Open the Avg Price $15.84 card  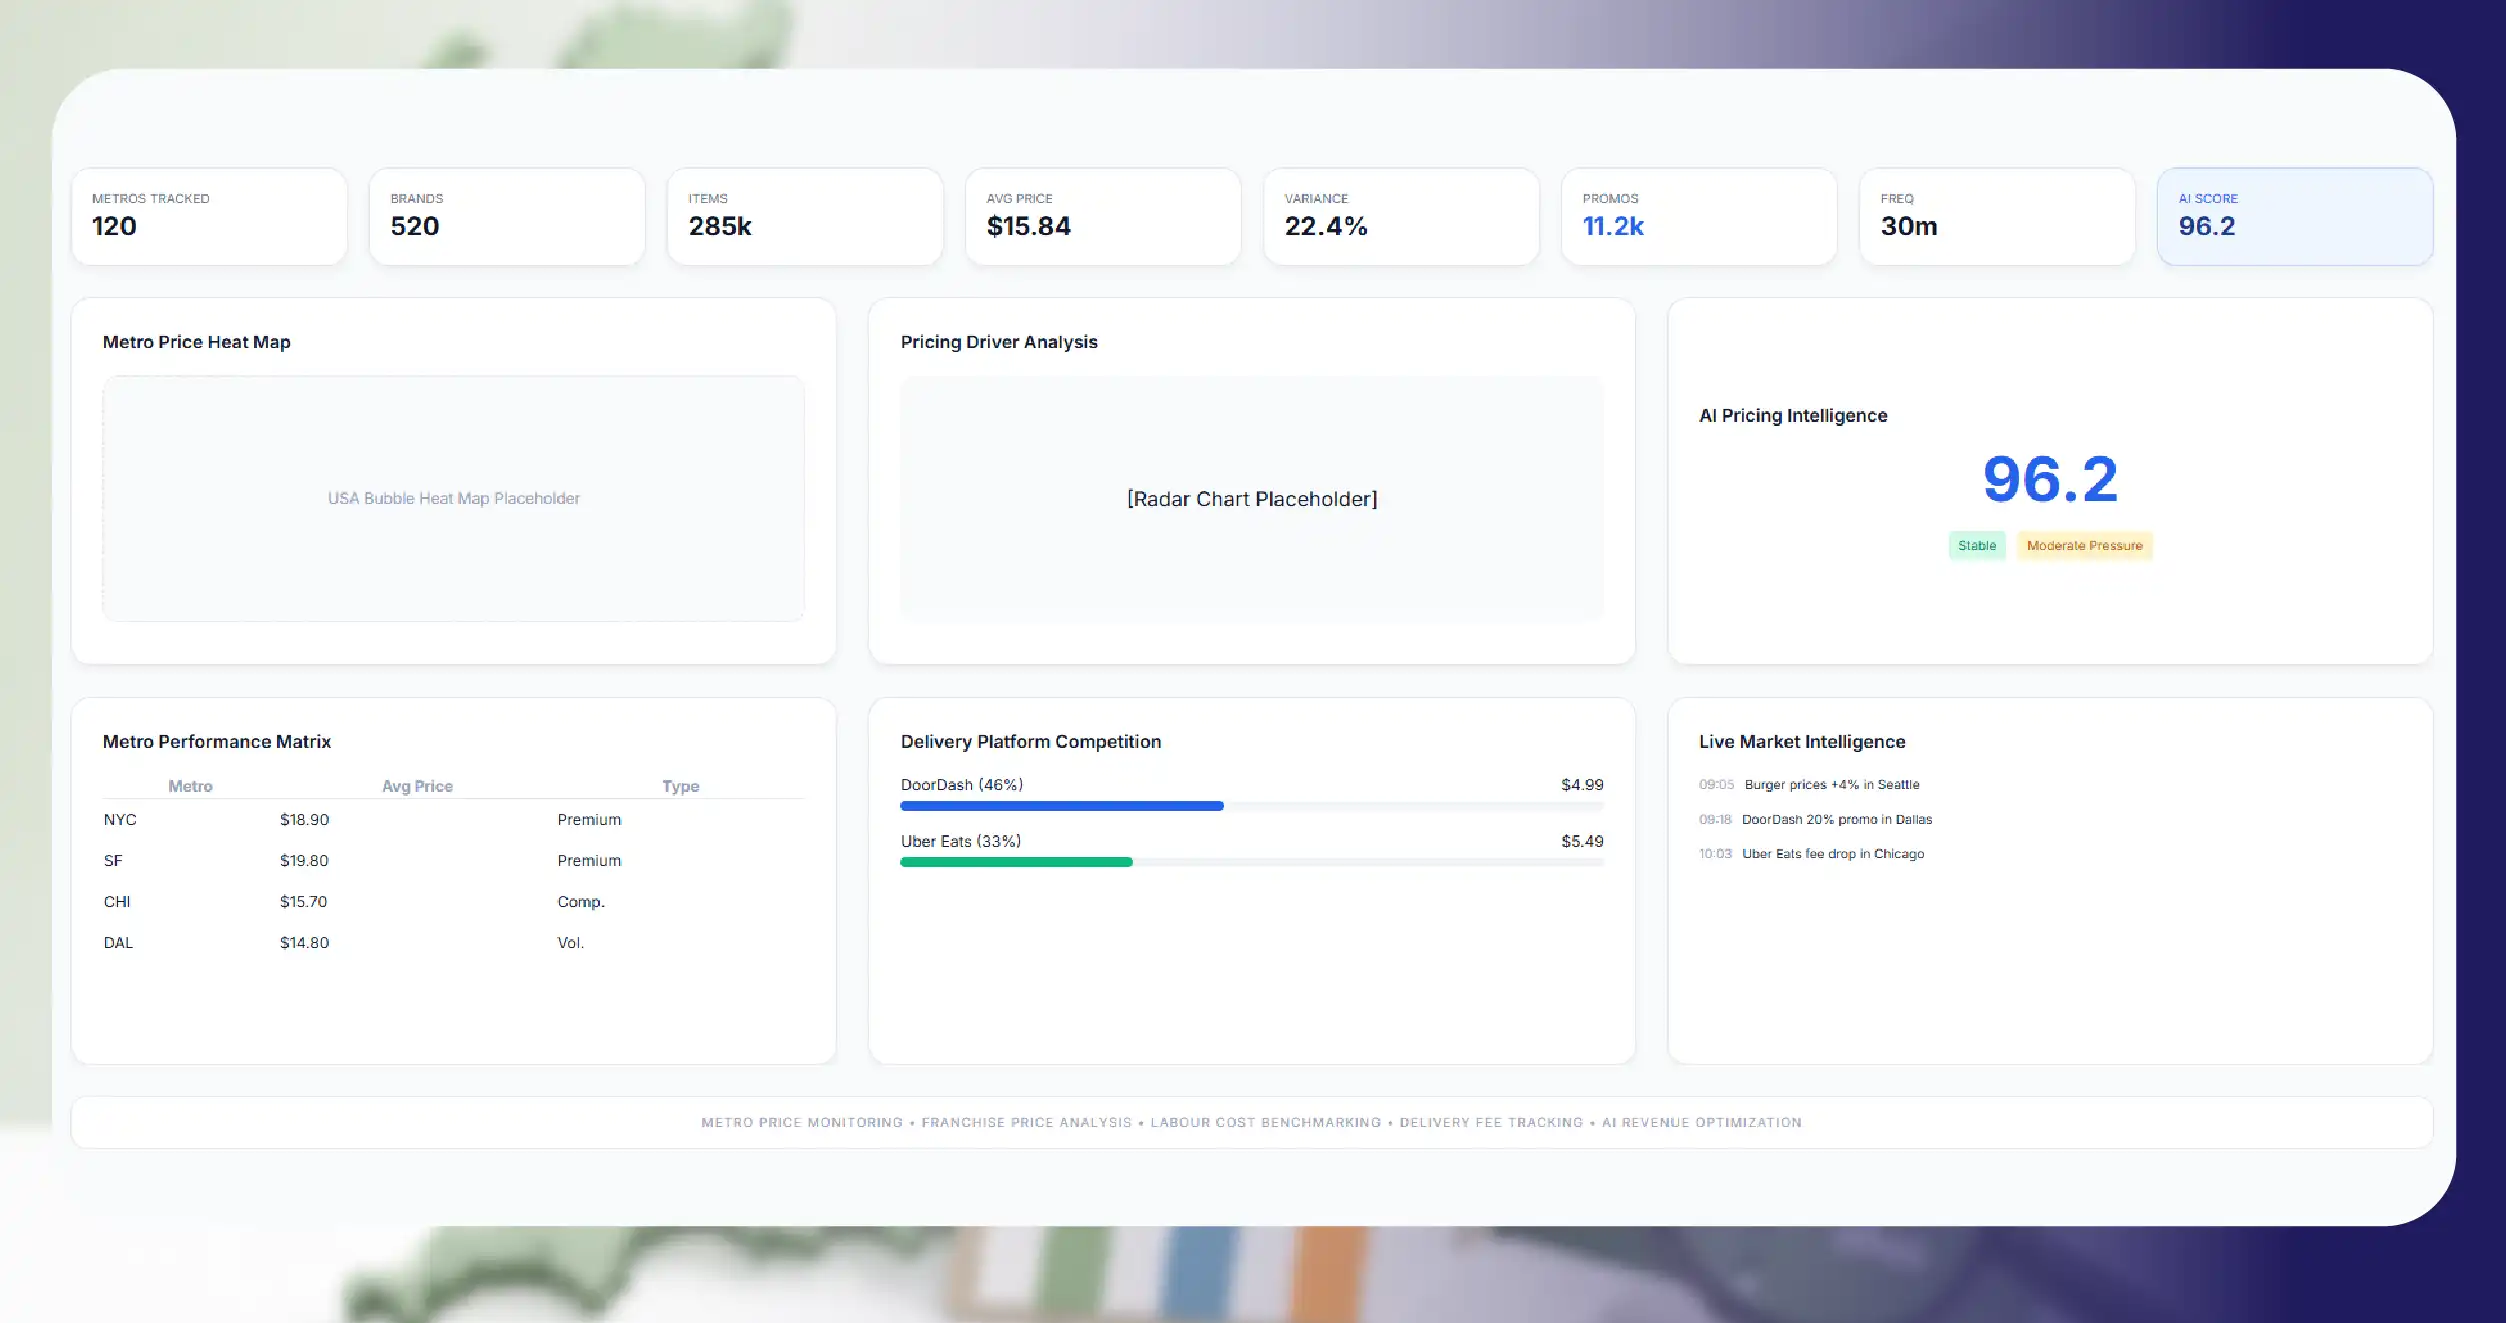(1103, 216)
